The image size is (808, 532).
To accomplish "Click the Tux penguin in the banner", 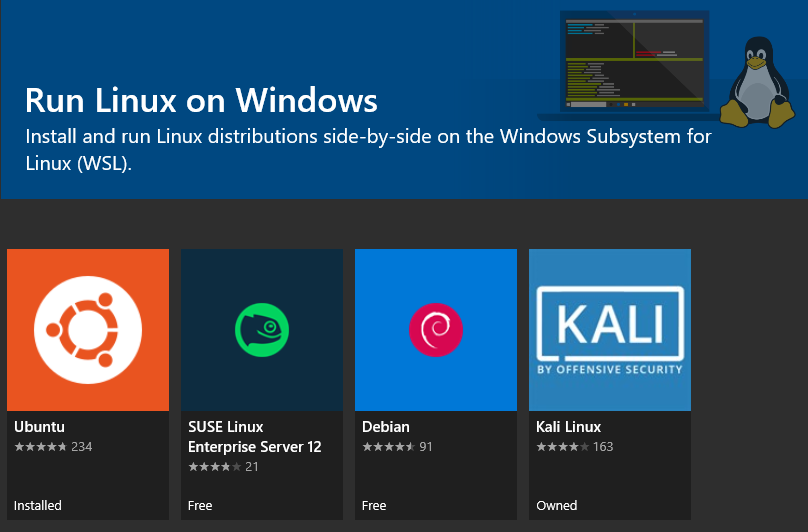I will [757, 82].
